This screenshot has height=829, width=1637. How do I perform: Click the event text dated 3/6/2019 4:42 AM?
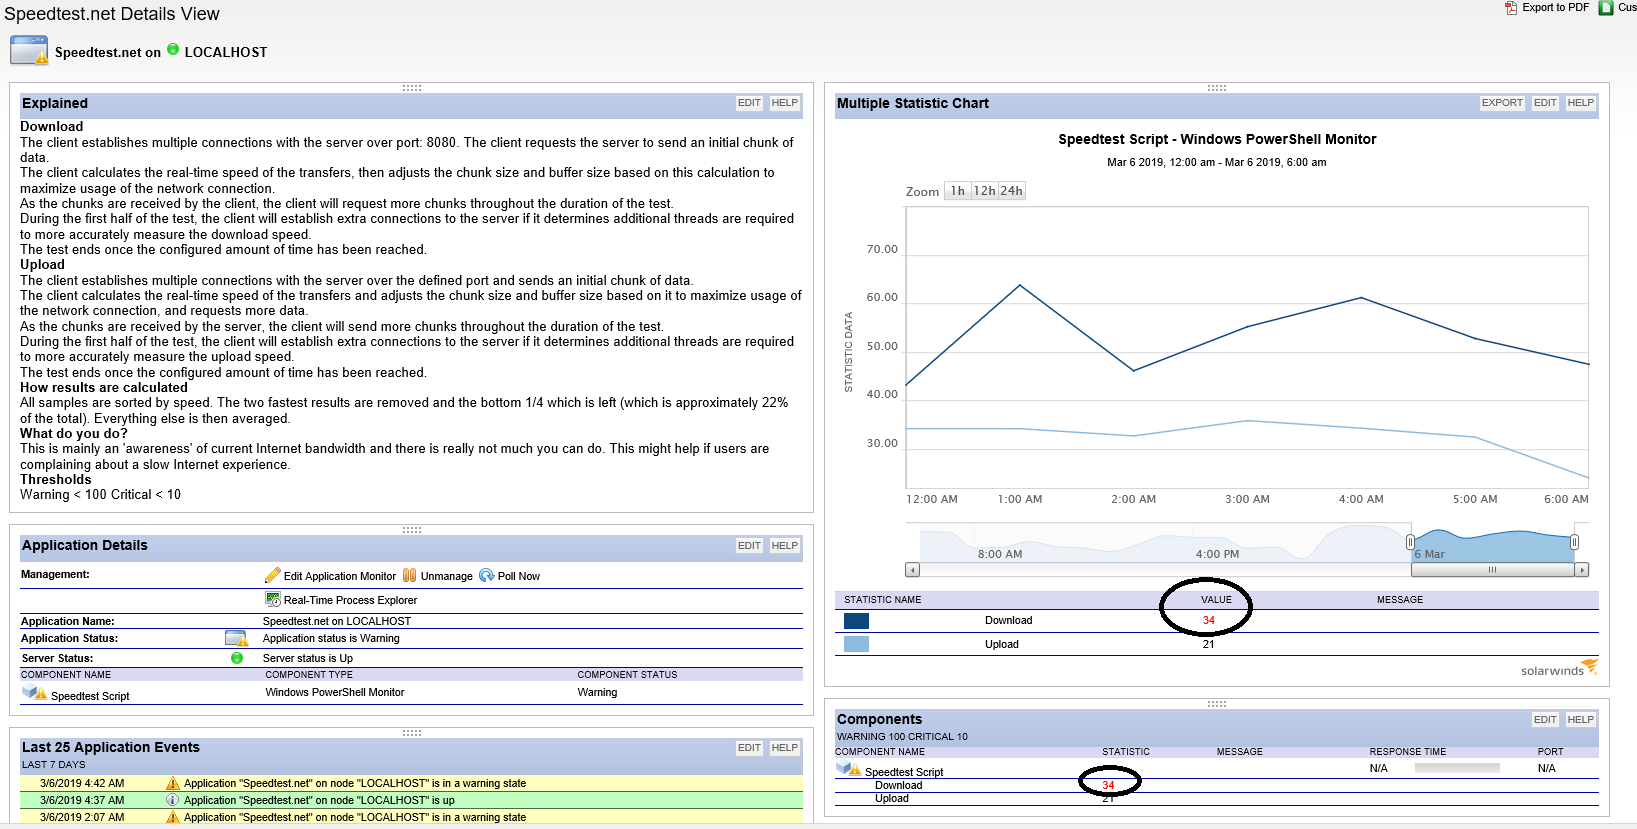pyautogui.click(x=355, y=784)
